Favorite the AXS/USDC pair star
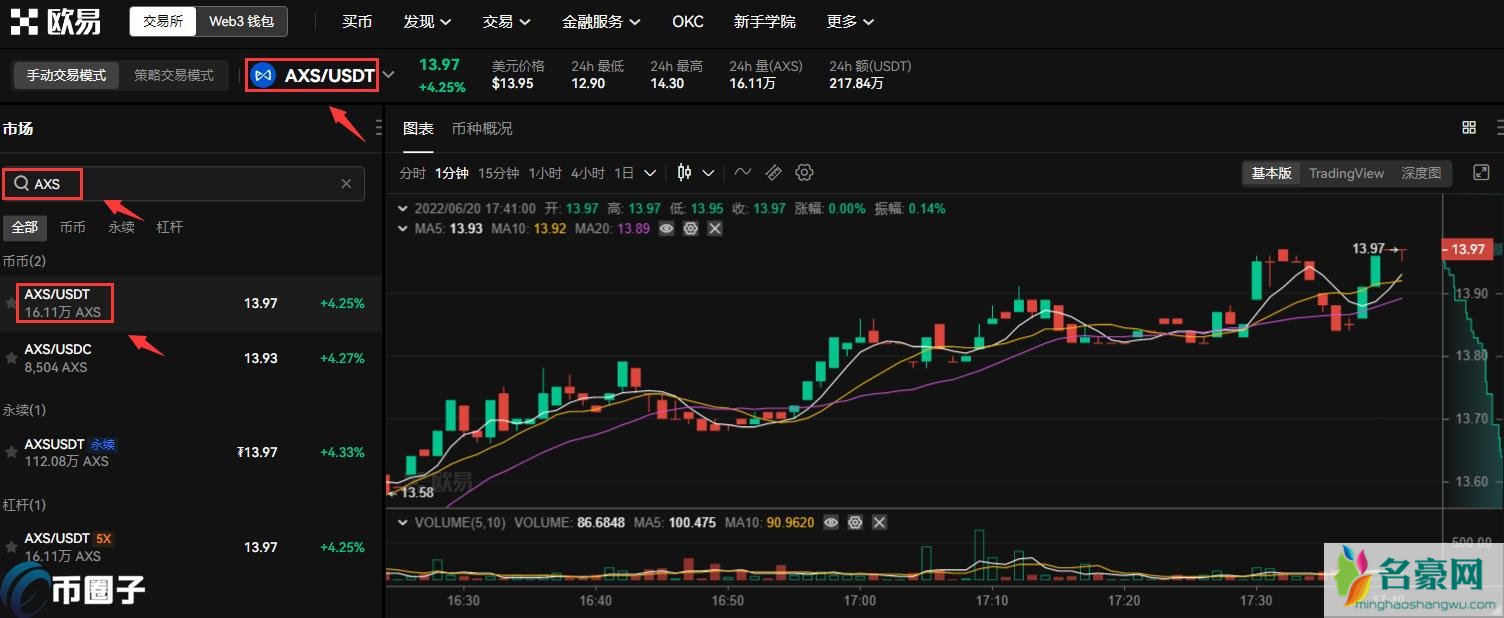This screenshot has width=1504, height=618. [11, 358]
